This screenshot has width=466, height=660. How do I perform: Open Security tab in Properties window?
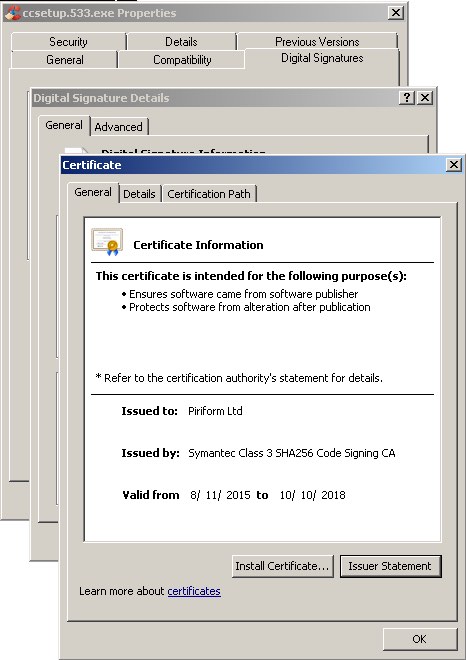68,42
